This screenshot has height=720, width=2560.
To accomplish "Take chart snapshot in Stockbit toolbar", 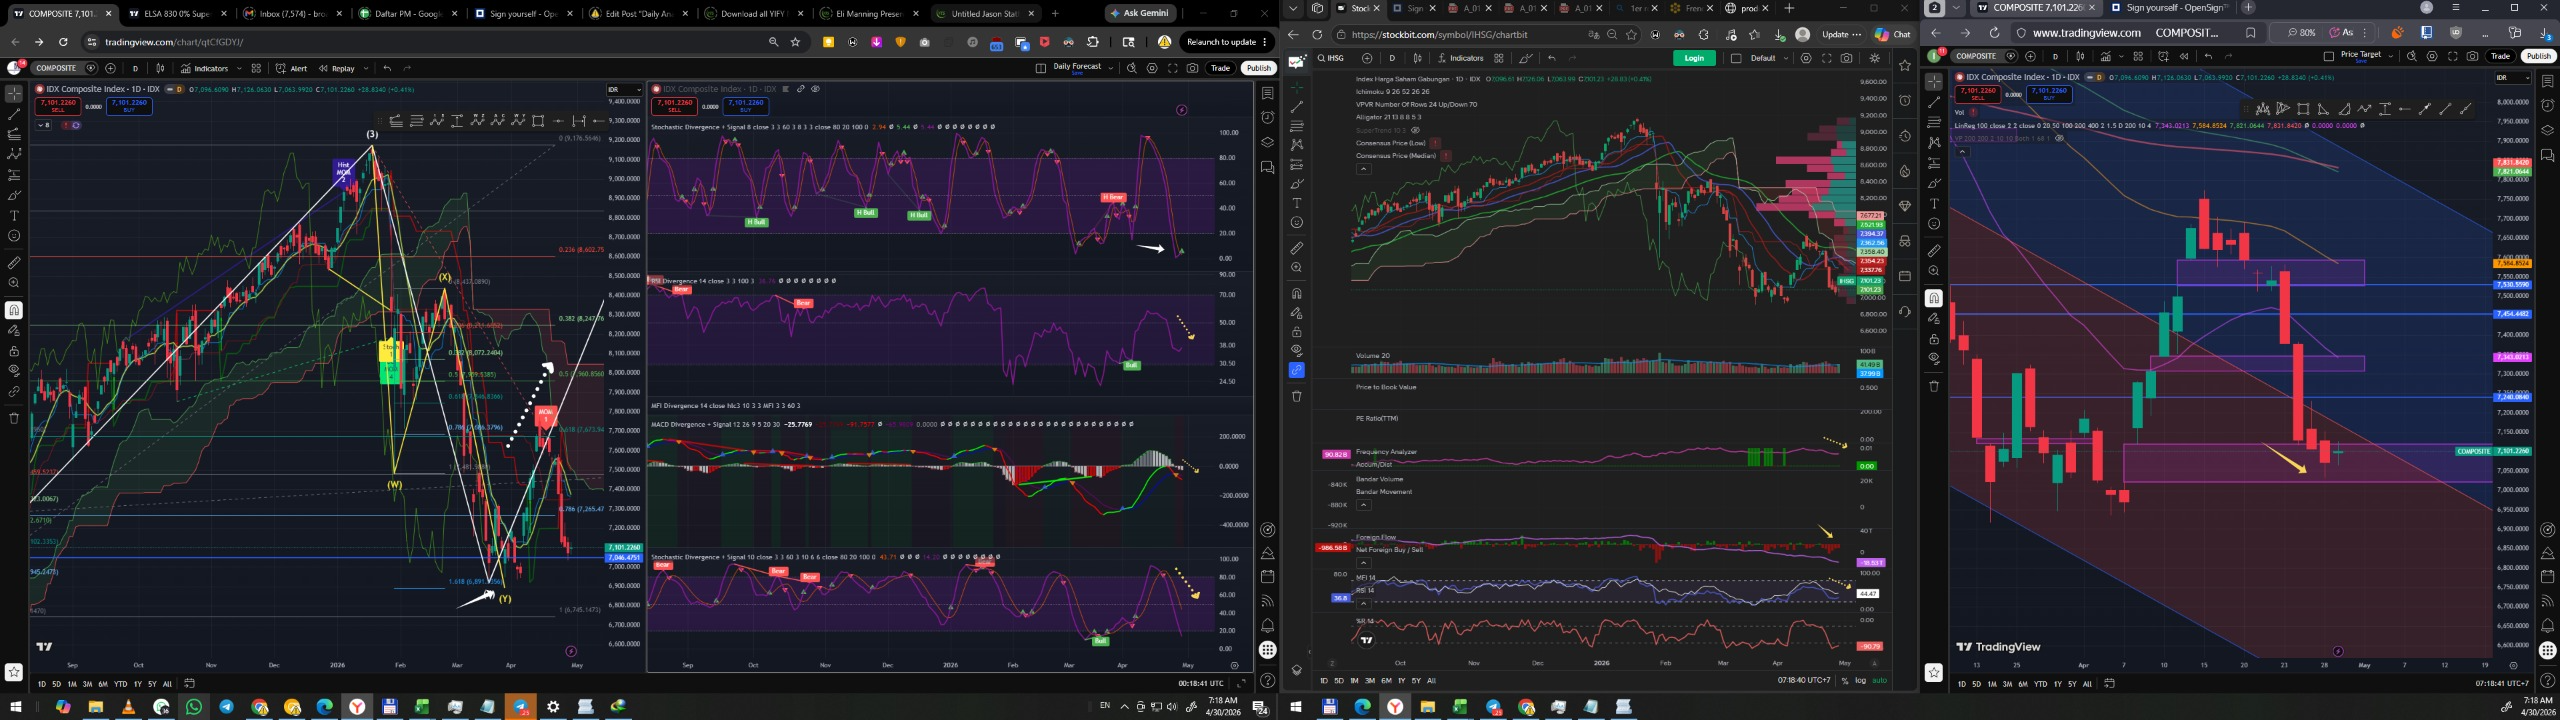I will [1846, 58].
